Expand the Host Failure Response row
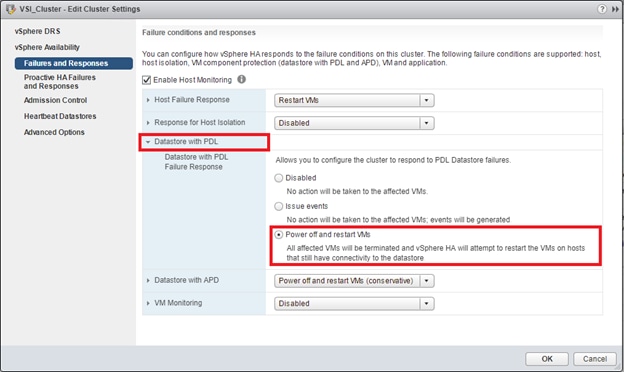The image size is (624, 372). (148, 100)
